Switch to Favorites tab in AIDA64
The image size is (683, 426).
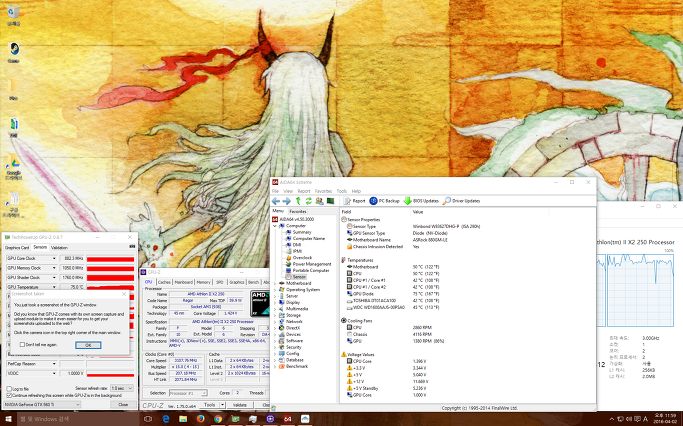pos(298,211)
